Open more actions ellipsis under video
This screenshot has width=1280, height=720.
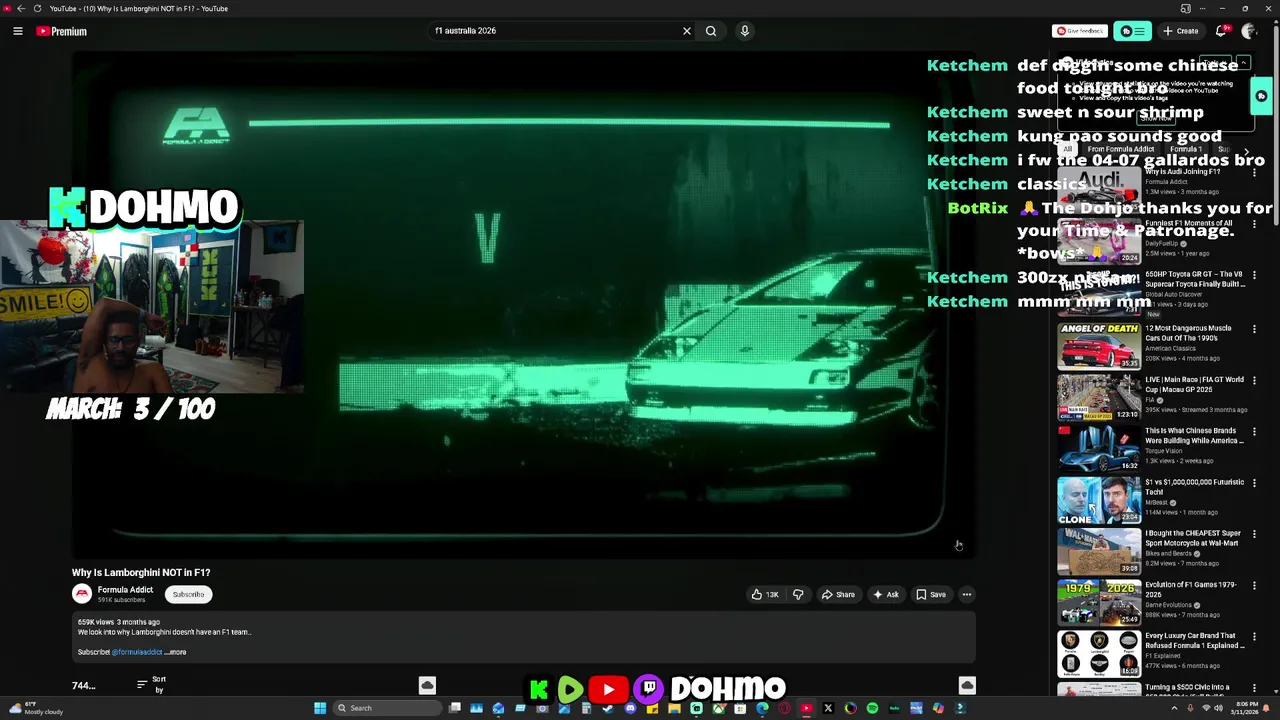[x=967, y=594]
